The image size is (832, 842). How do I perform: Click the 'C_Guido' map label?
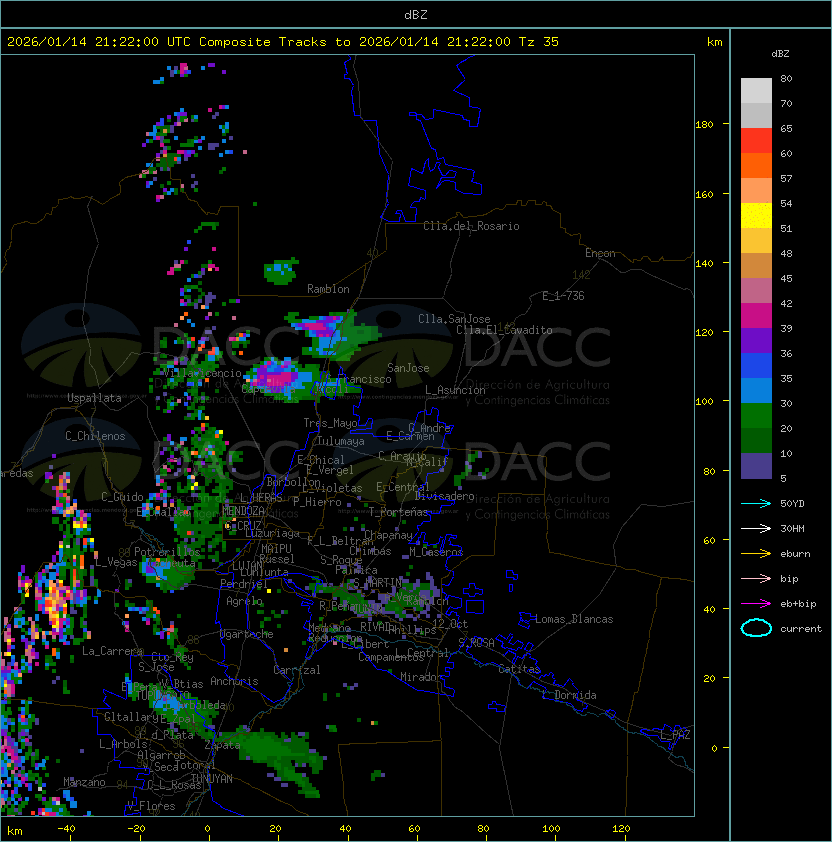[122, 497]
